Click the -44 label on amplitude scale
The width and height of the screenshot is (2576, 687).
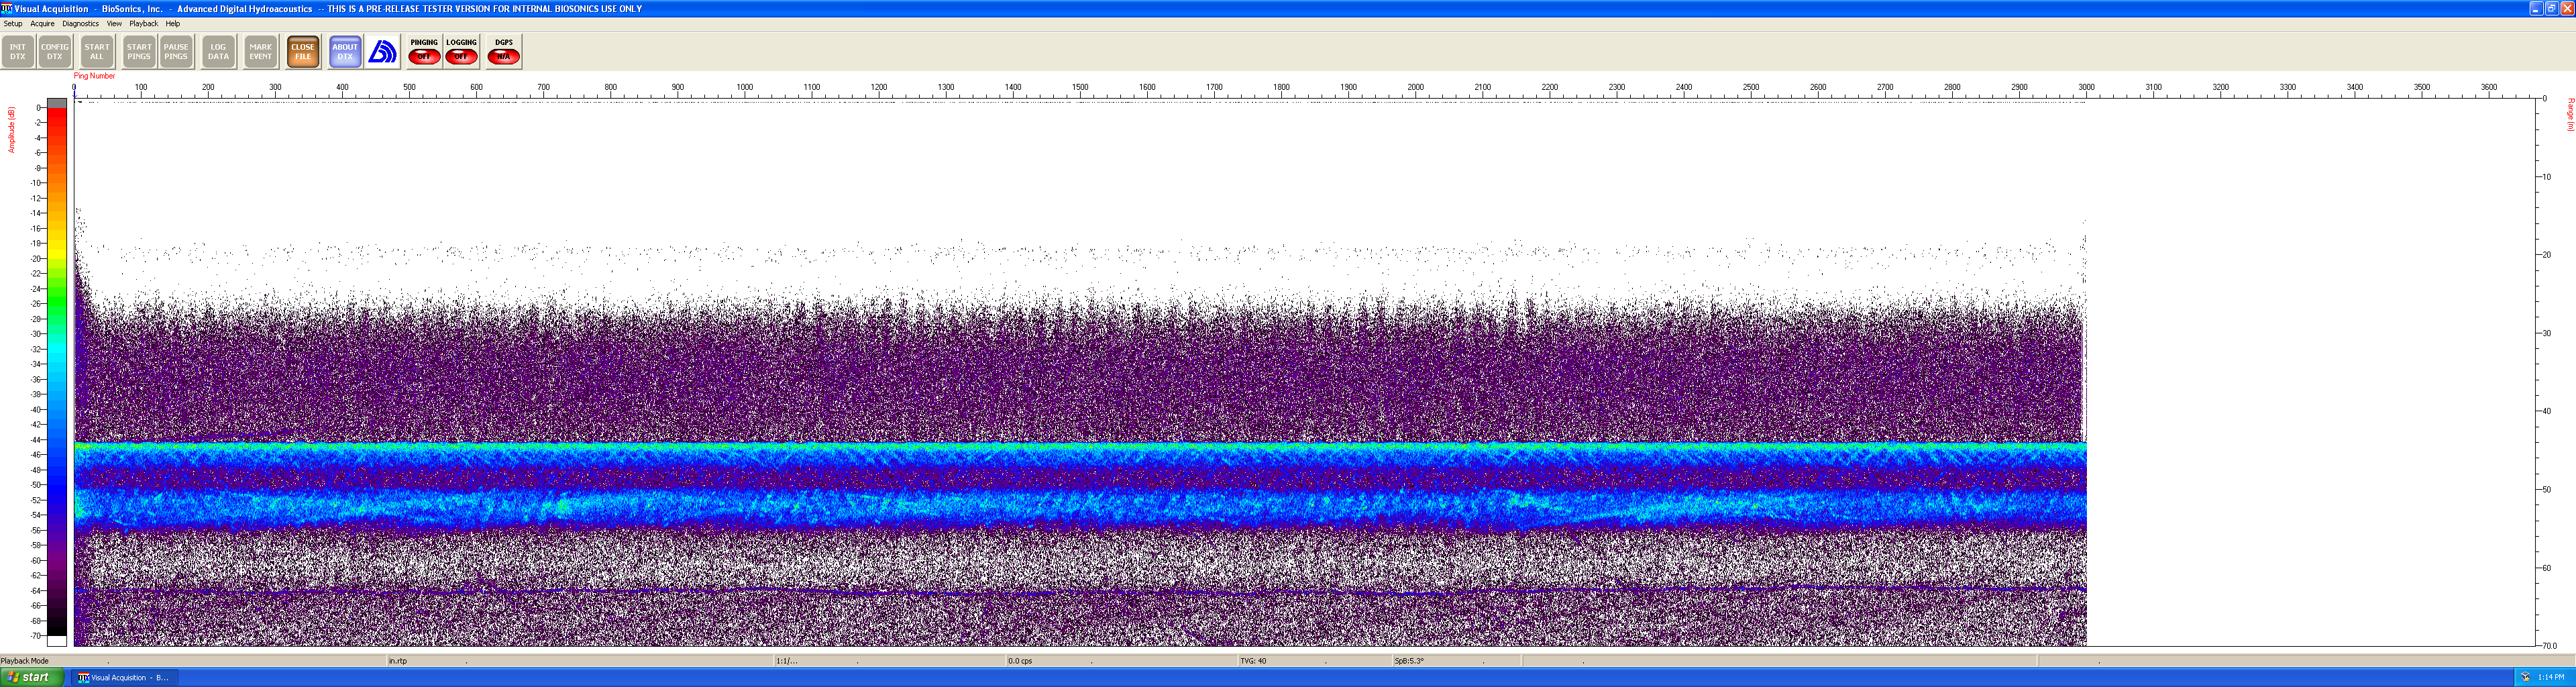37,440
